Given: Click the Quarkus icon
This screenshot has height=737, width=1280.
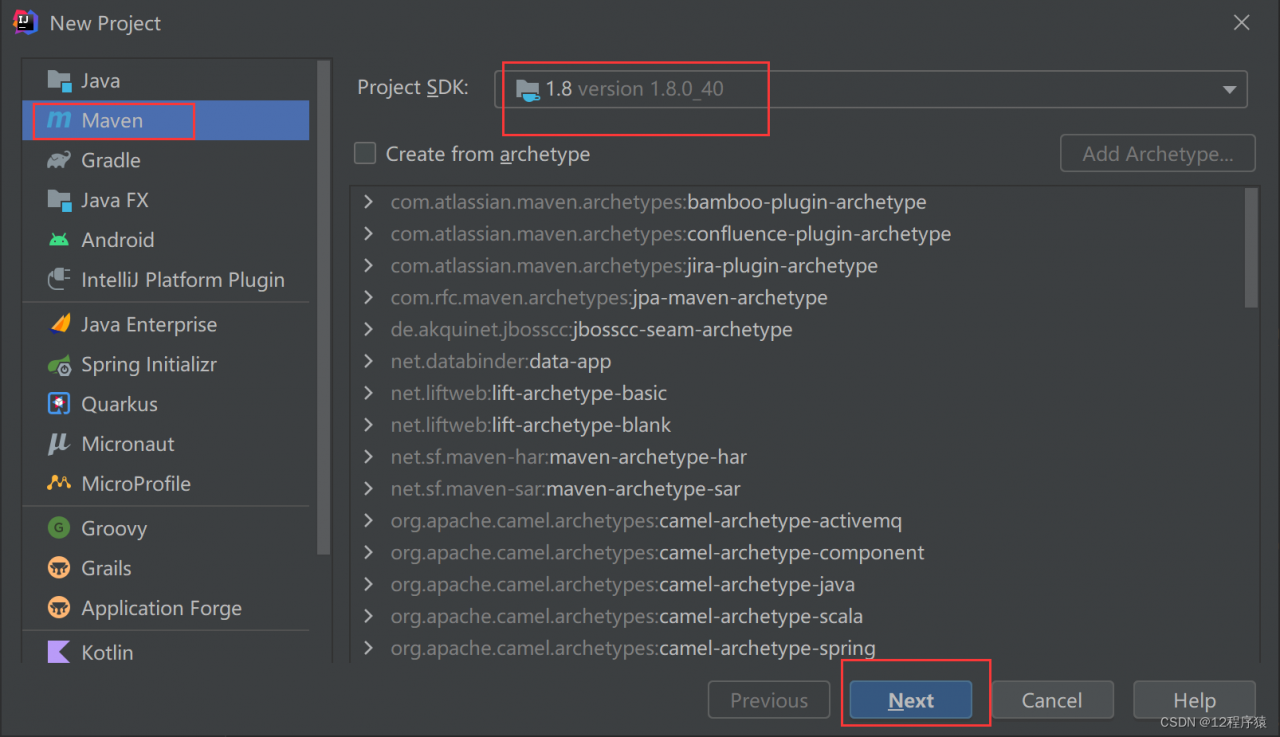Looking at the screenshot, I should pos(59,404).
